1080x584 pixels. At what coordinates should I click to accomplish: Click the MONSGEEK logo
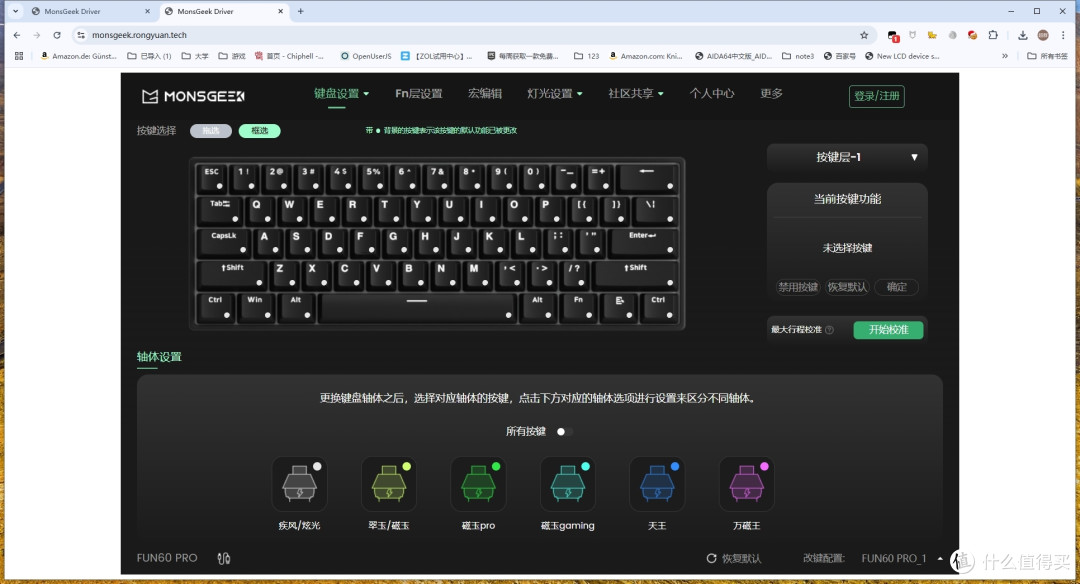pos(193,96)
